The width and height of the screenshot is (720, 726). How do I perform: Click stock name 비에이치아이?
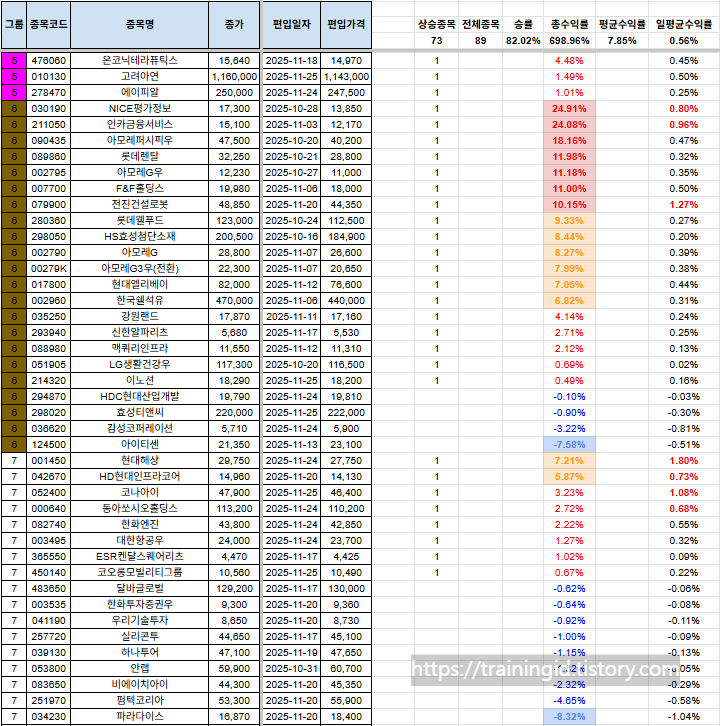tap(139, 685)
